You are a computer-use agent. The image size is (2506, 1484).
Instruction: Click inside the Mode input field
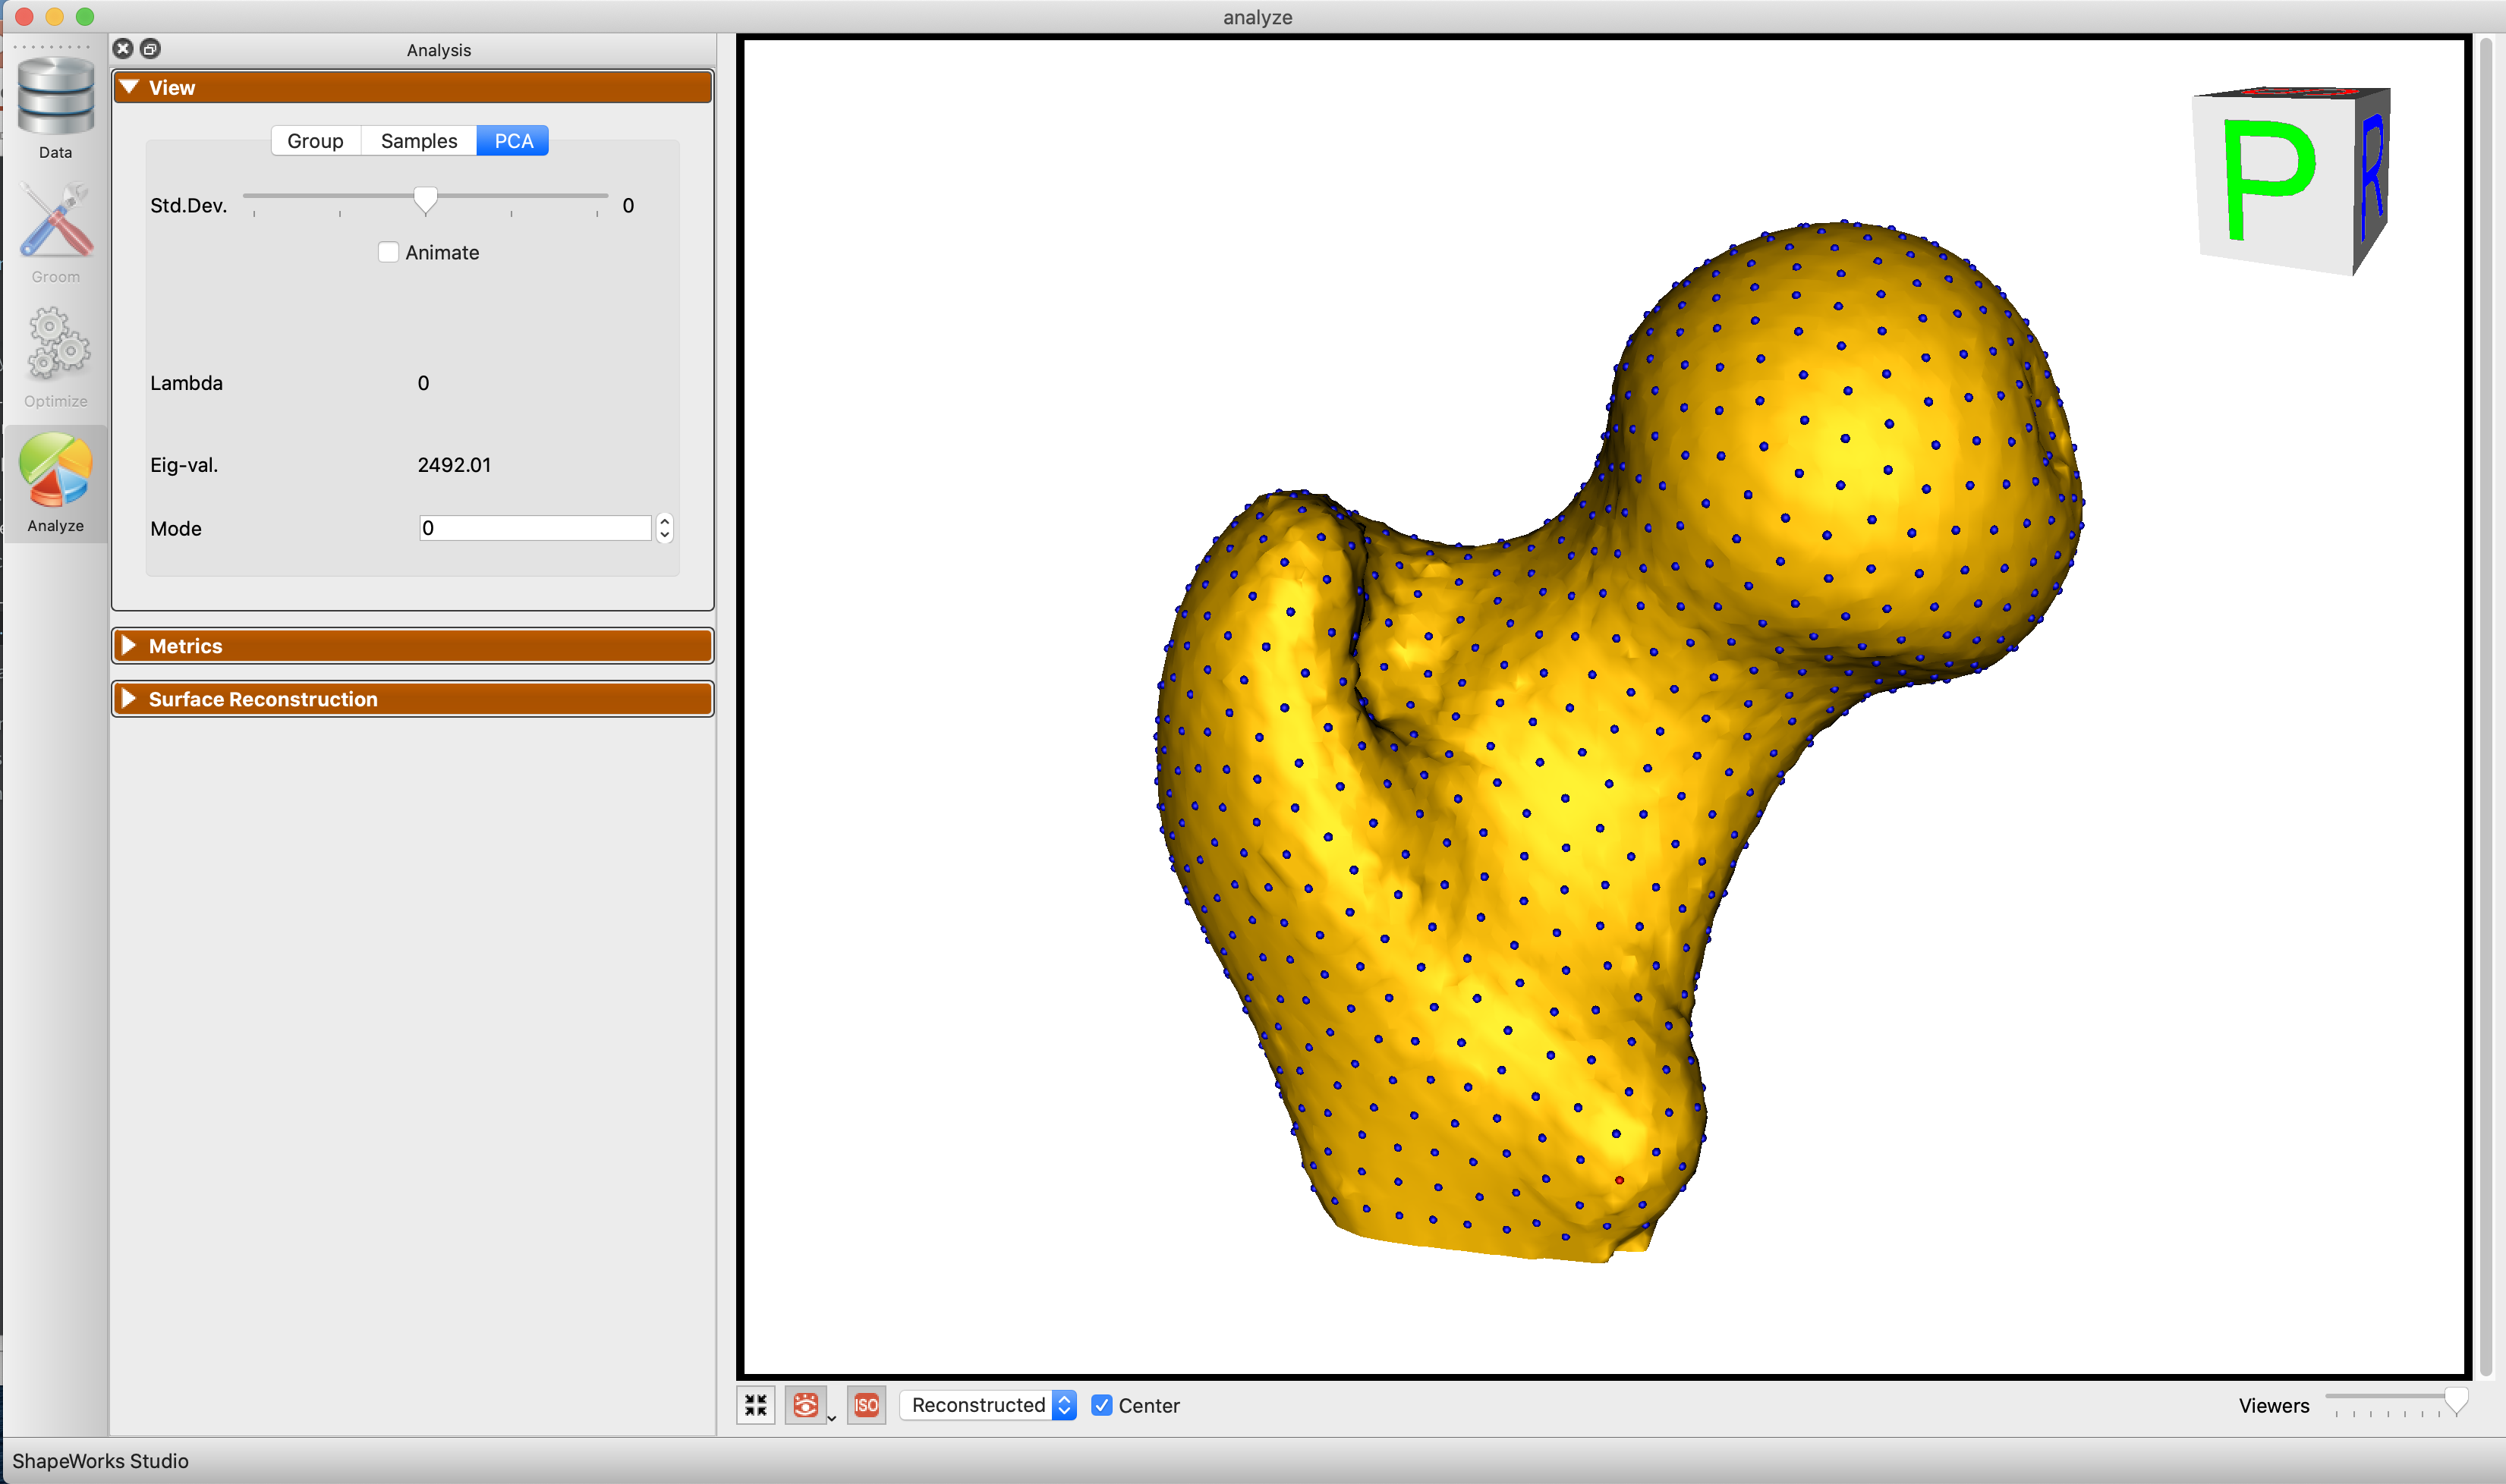pos(535,527)
